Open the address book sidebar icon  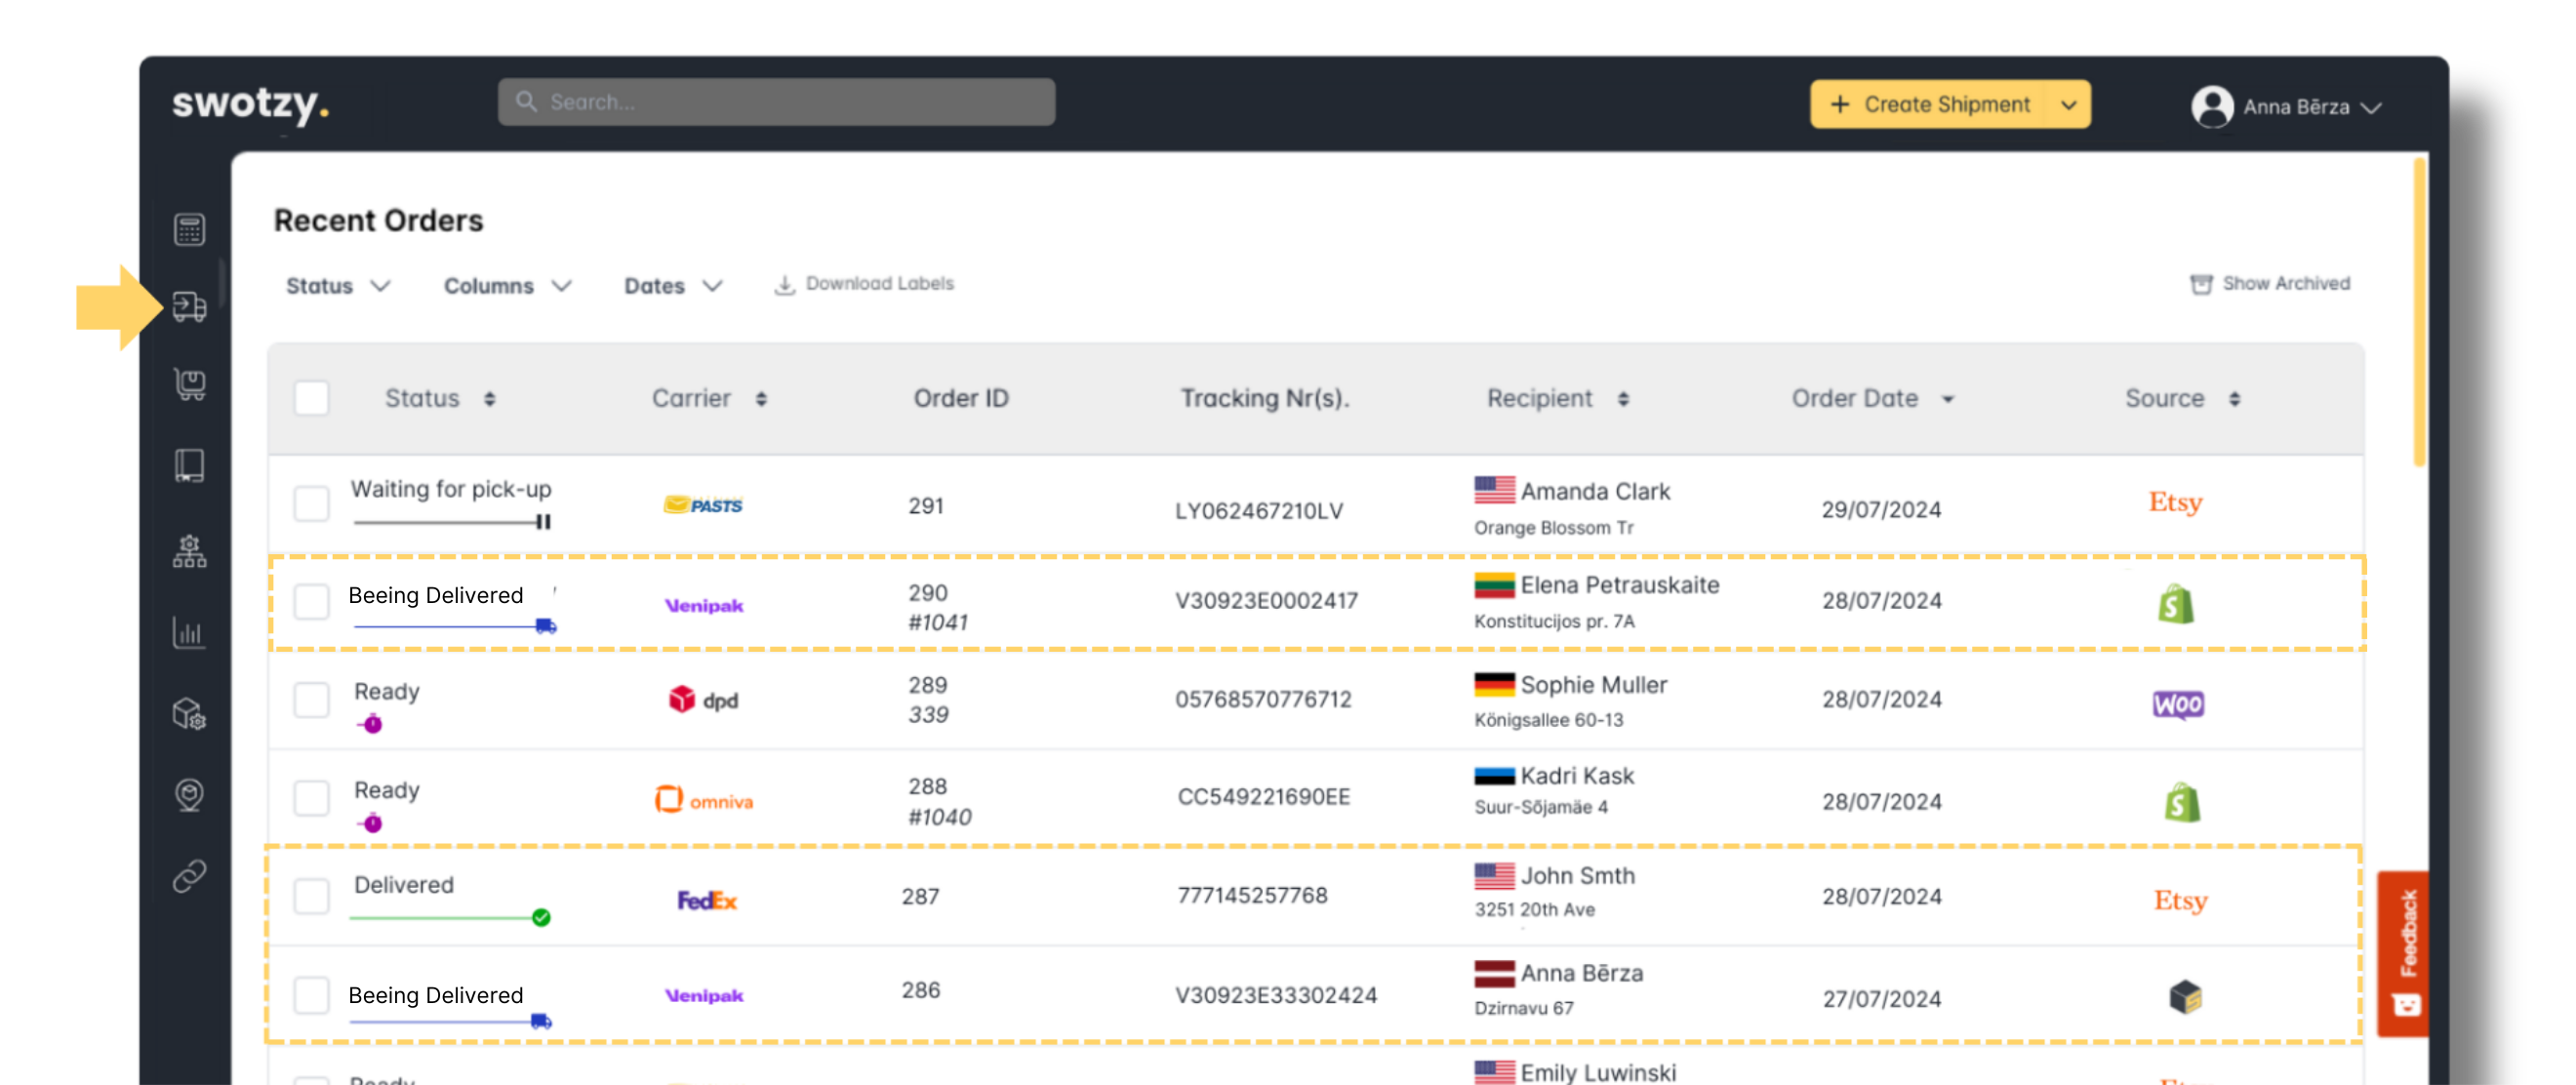click(x=189, y=465)
